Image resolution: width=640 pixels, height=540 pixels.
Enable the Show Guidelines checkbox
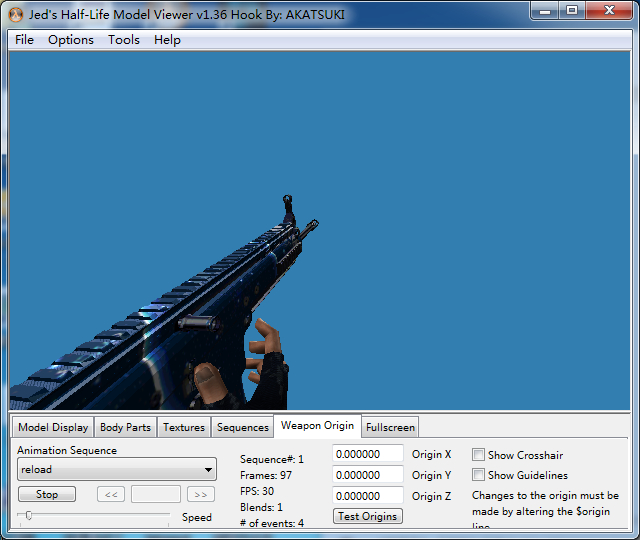tap(478, 475)
